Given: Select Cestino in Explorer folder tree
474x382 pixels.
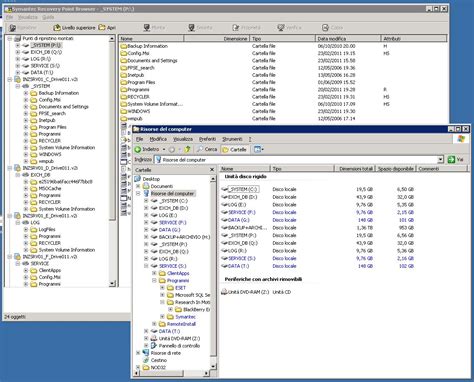Looking at the screenshot, I should (x=159, y=360).
